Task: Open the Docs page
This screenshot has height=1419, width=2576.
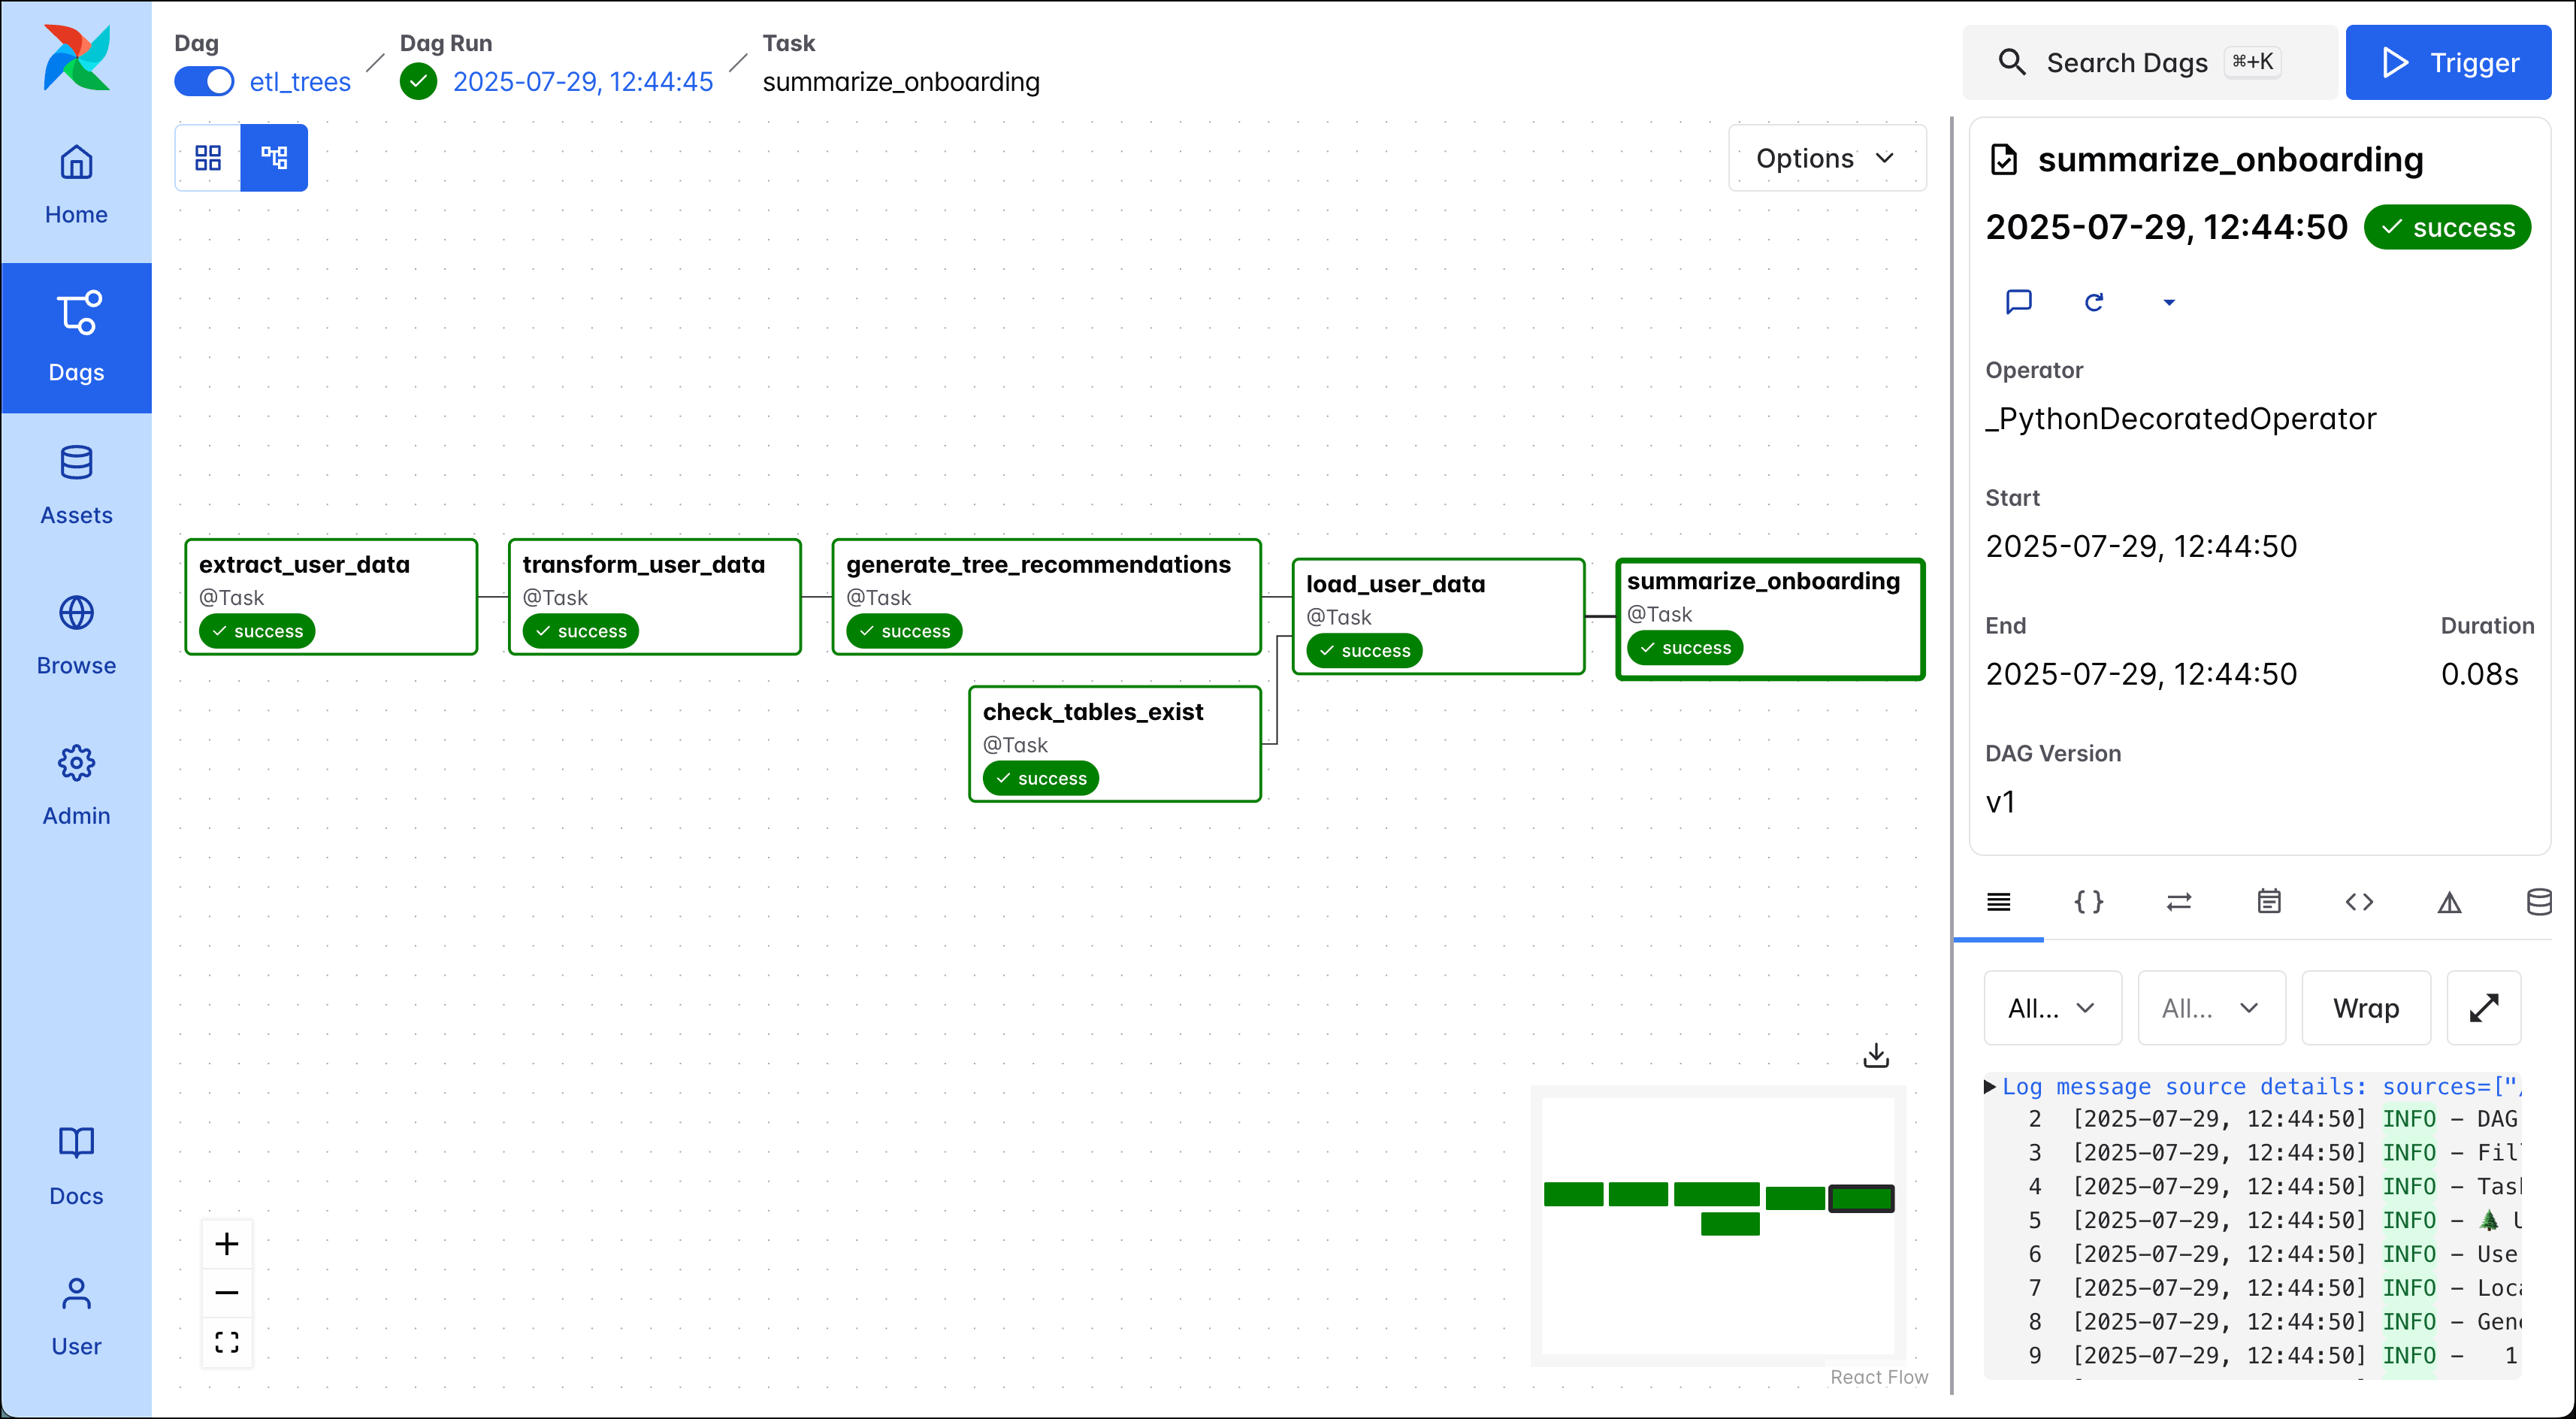Action: 76,1166
